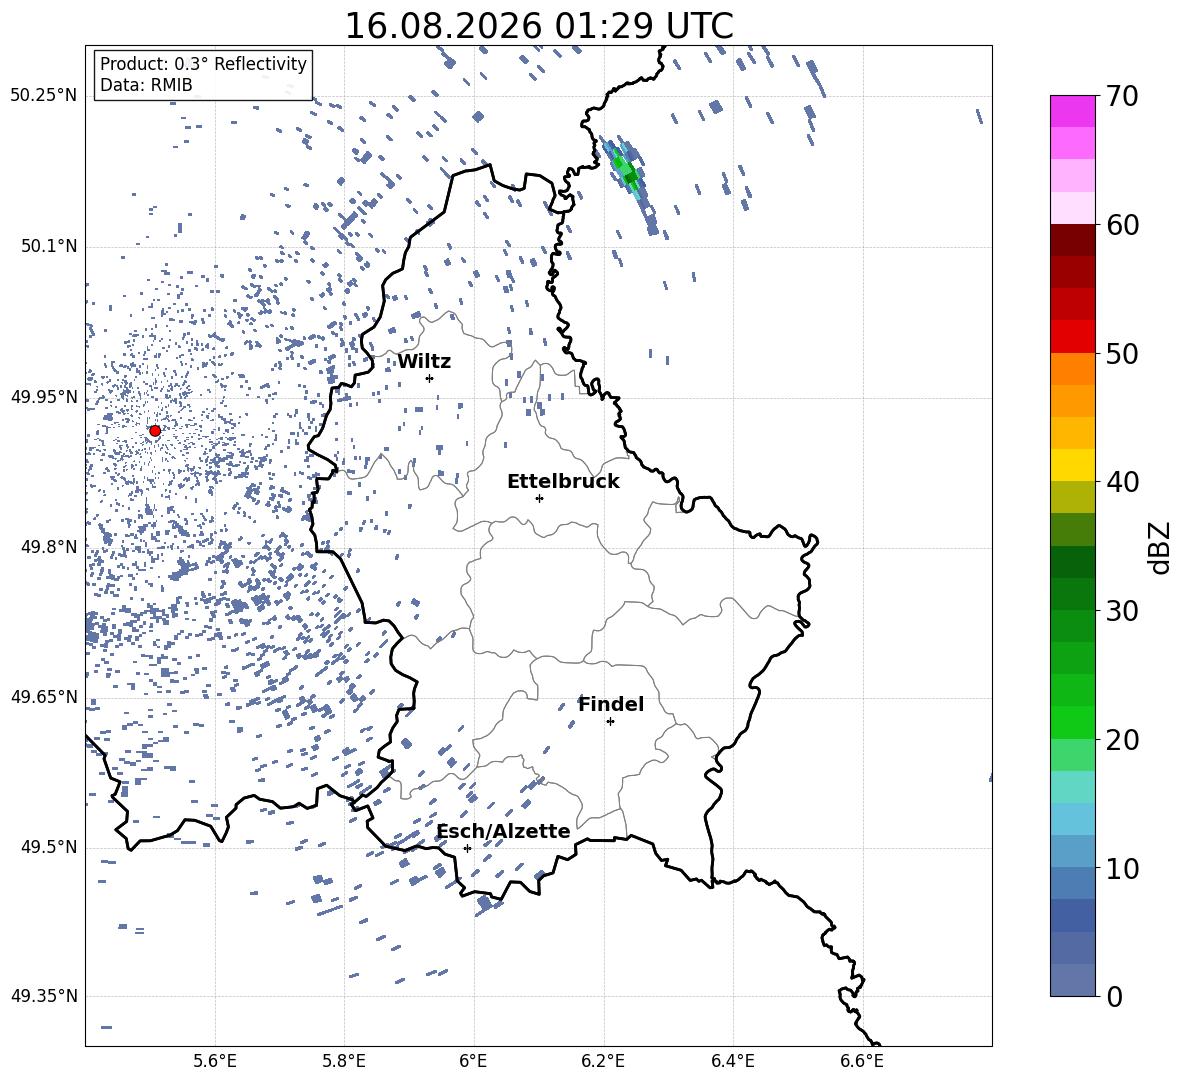Click the red radar site marker
Image resolution: width=1184 pixels, height=1081 pixels.
[155, 431]
